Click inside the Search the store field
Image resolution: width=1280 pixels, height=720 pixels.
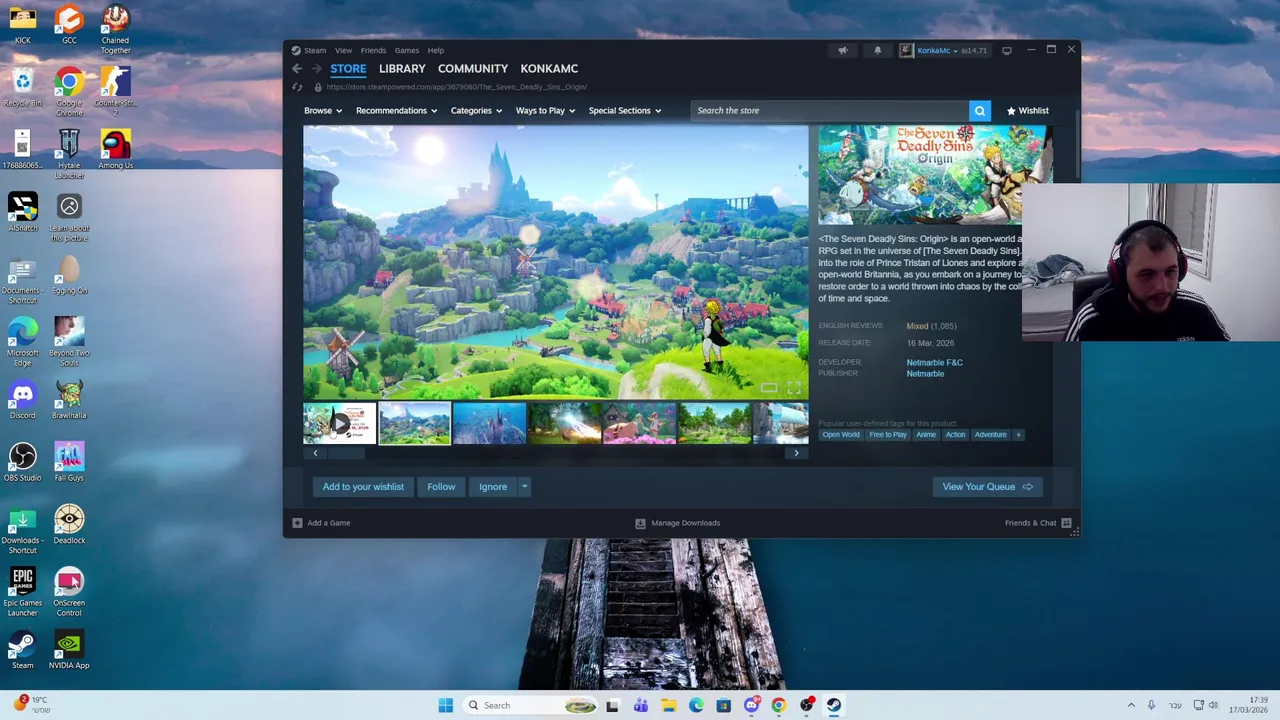829,111
